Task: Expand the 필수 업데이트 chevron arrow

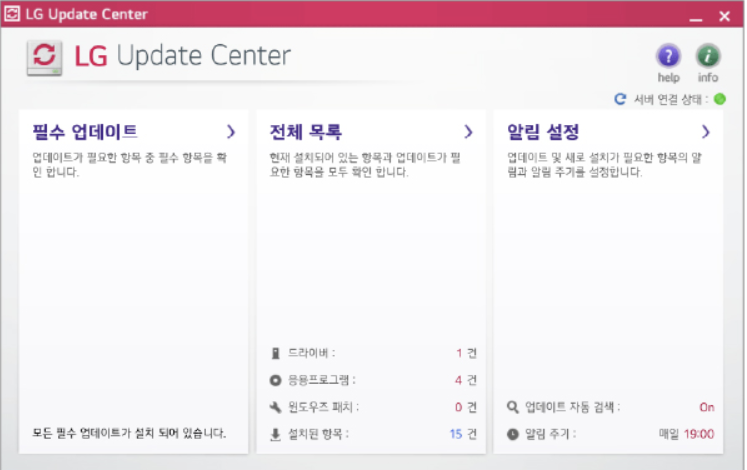Action: coord(231,131)
